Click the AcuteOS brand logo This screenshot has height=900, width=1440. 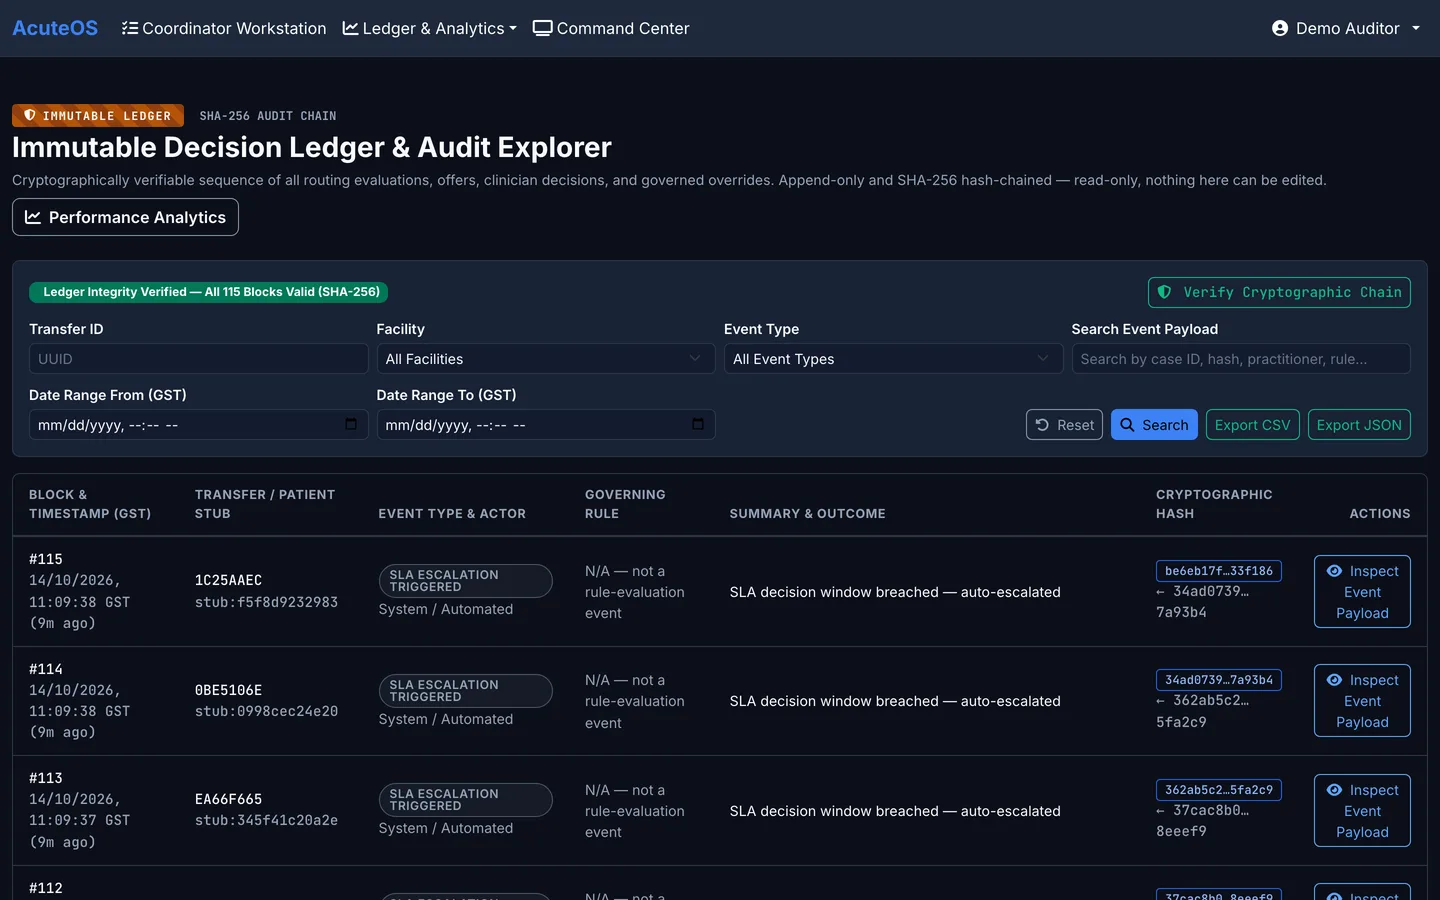point(55,28)
